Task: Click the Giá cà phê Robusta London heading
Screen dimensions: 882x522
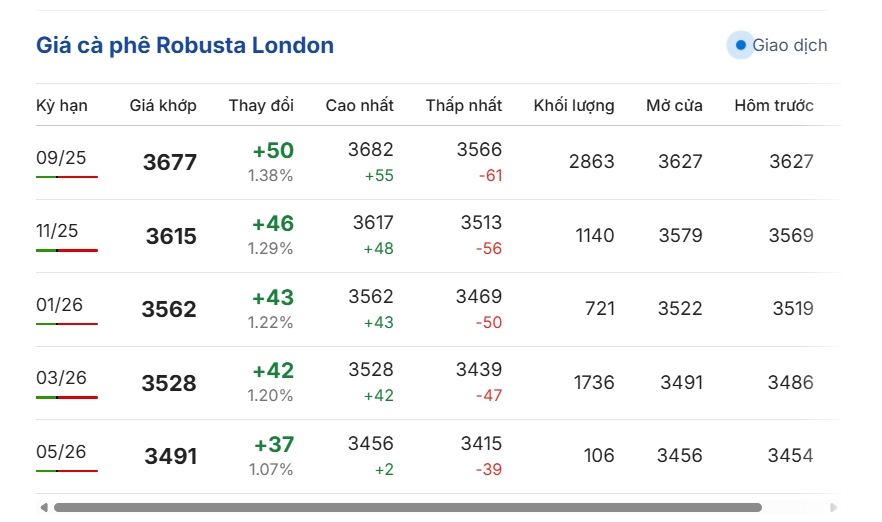Action: coord(185,46)
